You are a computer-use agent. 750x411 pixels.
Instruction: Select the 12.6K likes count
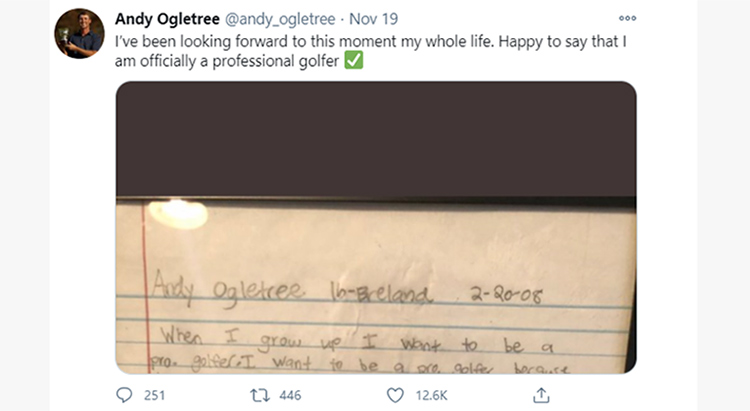(431, 395)
